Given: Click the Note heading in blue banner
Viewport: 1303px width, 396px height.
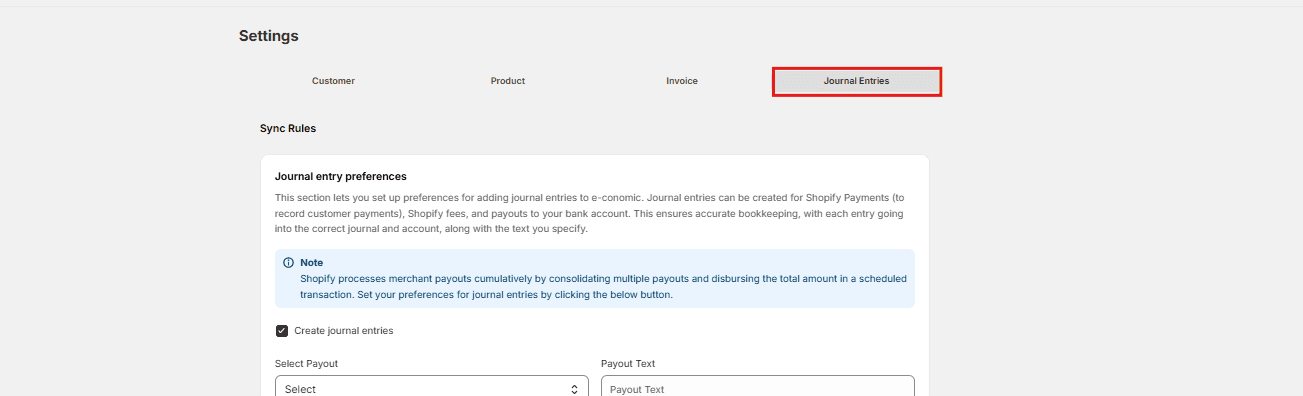Looking at the screenshot, I should 311,263.
